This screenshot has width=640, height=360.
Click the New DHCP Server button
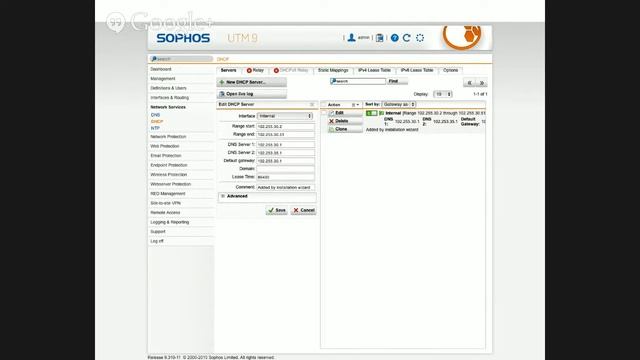click(x=251, y=82)
